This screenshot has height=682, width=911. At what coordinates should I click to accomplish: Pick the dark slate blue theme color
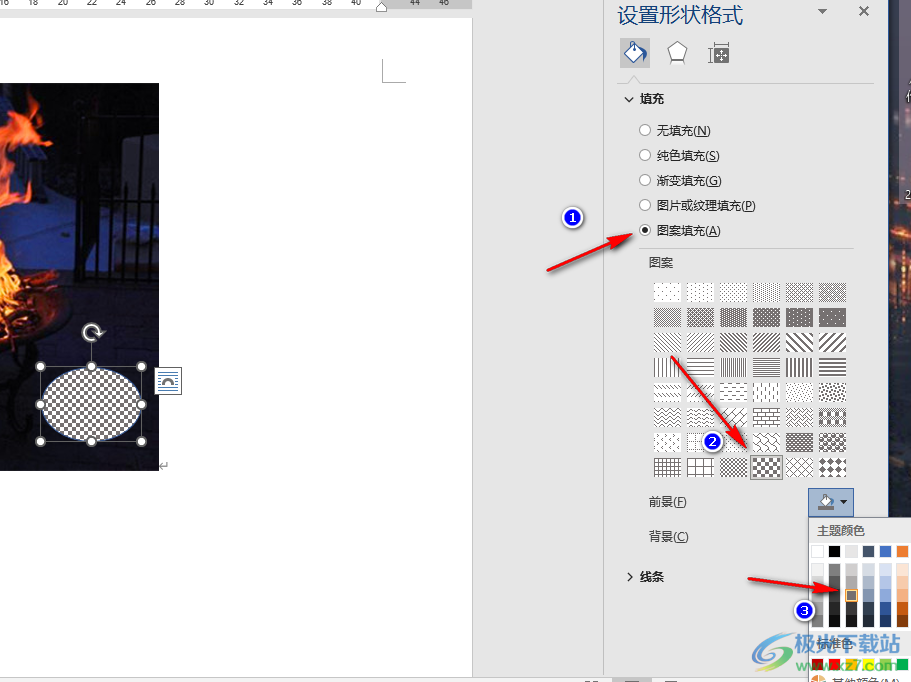[868, 551]
